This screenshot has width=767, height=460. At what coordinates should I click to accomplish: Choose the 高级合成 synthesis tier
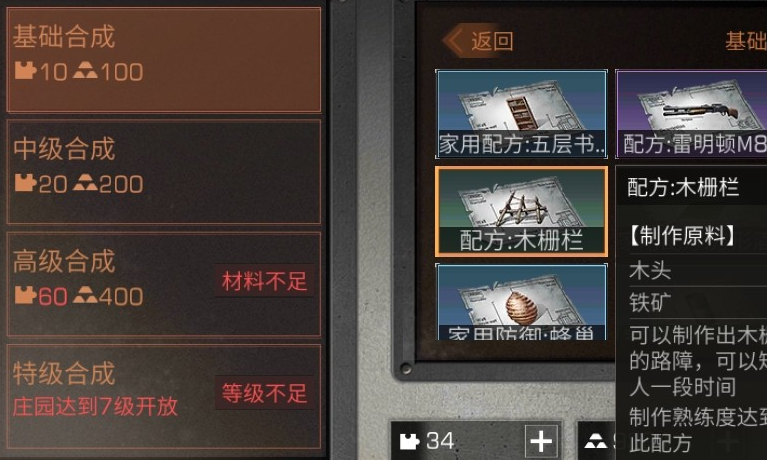click(x=163, y=284)
